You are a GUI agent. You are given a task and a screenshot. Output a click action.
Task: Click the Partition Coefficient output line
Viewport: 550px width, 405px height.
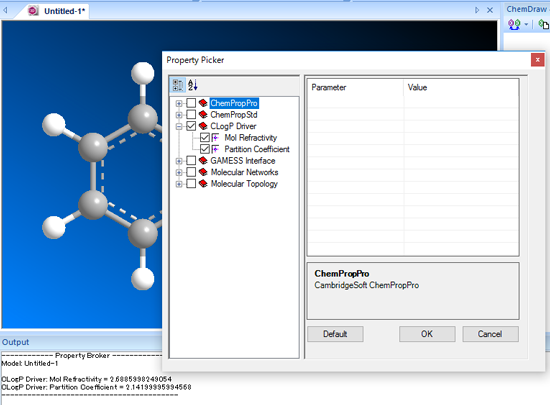(96, 387)
